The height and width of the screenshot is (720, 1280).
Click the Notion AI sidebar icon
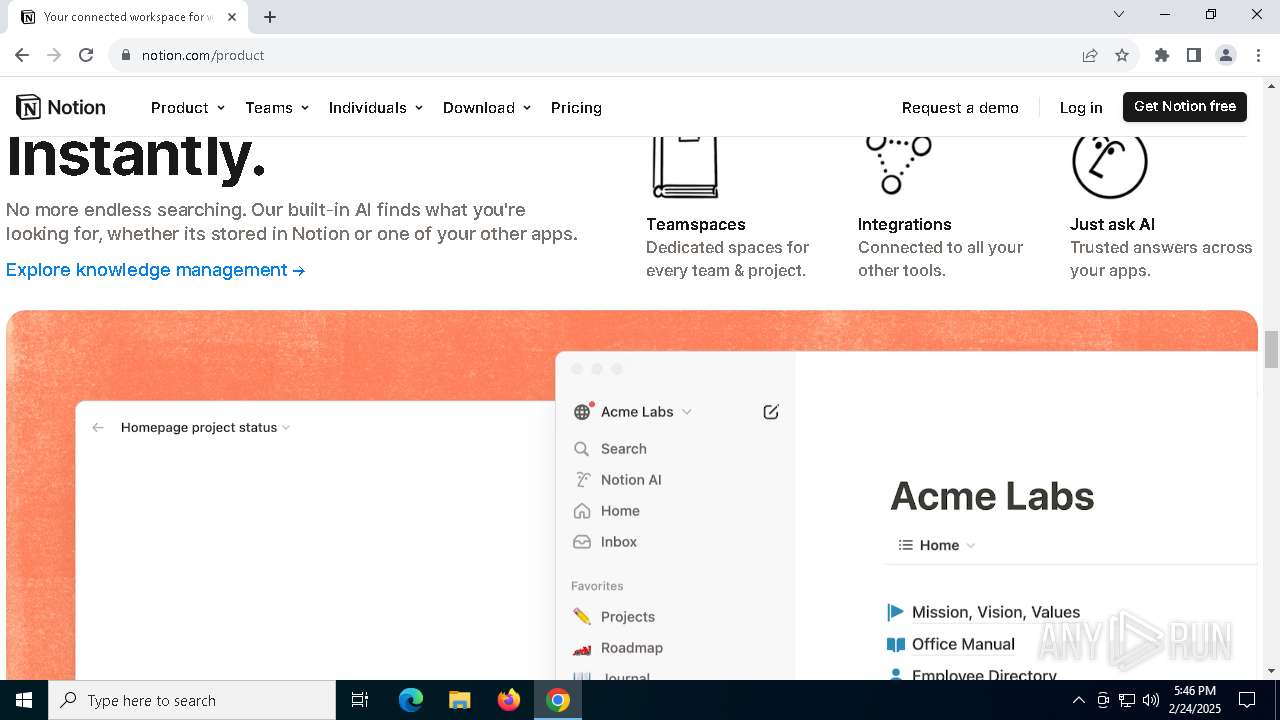click(x=582, y=480)
